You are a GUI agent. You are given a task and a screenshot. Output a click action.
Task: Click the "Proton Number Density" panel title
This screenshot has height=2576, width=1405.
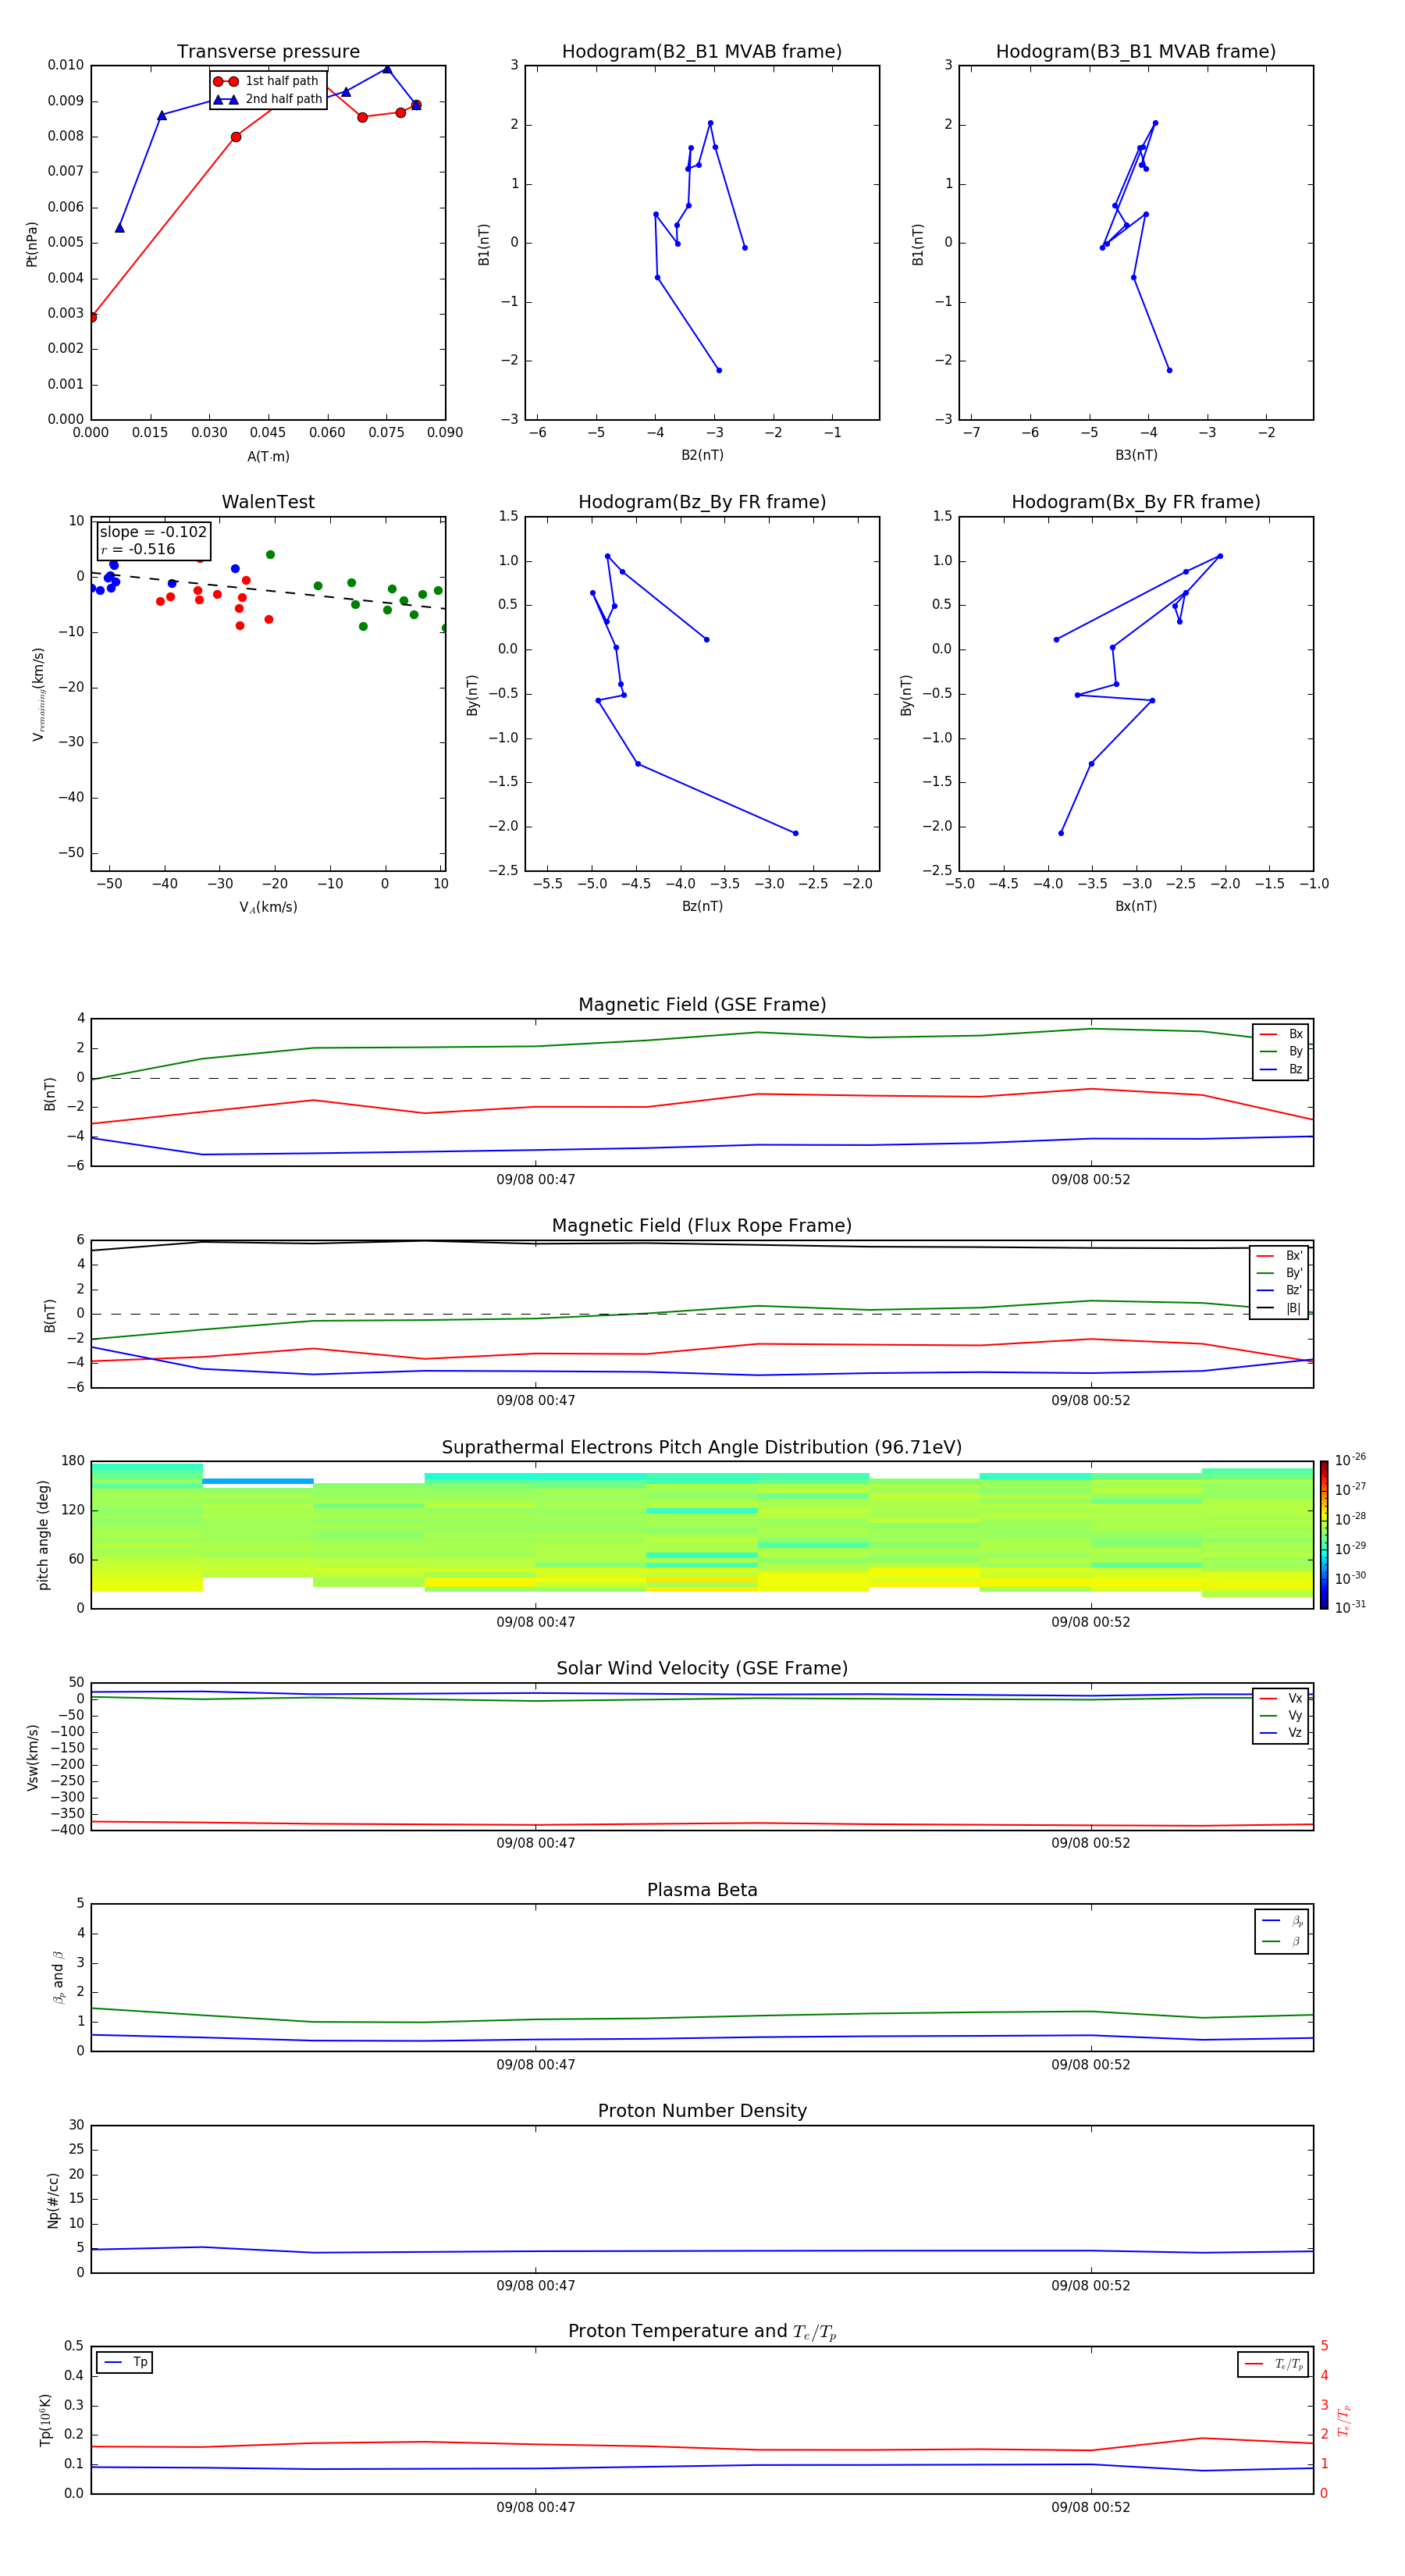tap(702, 2111)
